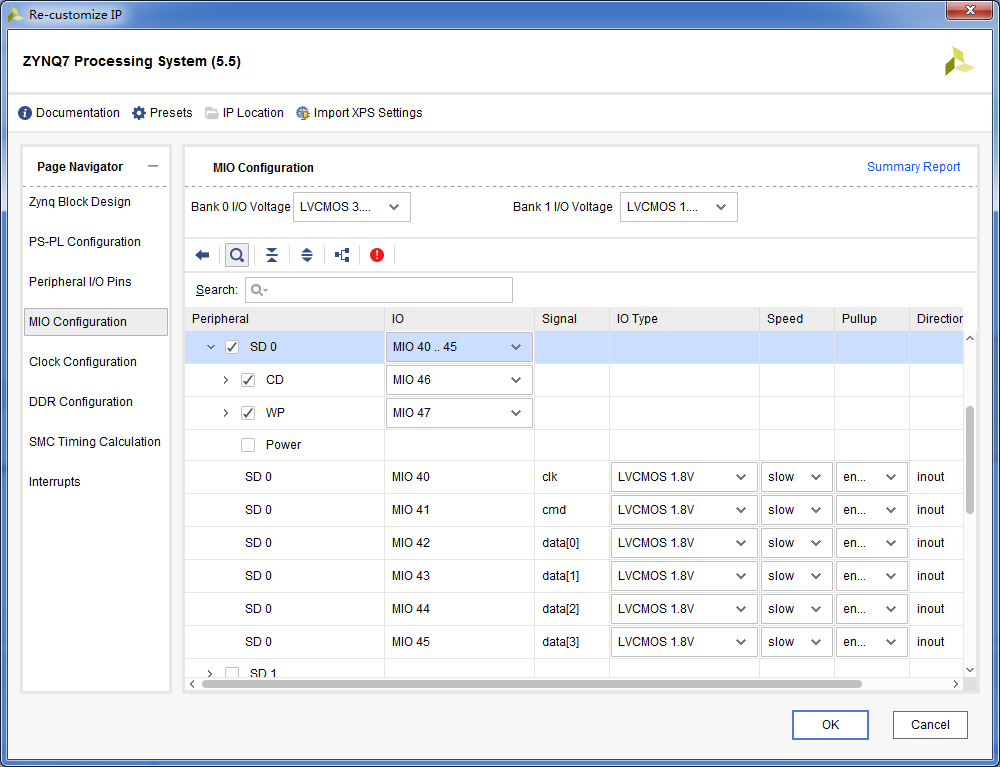1000x767 pixels.
Task: Click the Xilinx logo icon
Action: click(x=959, y=61)
